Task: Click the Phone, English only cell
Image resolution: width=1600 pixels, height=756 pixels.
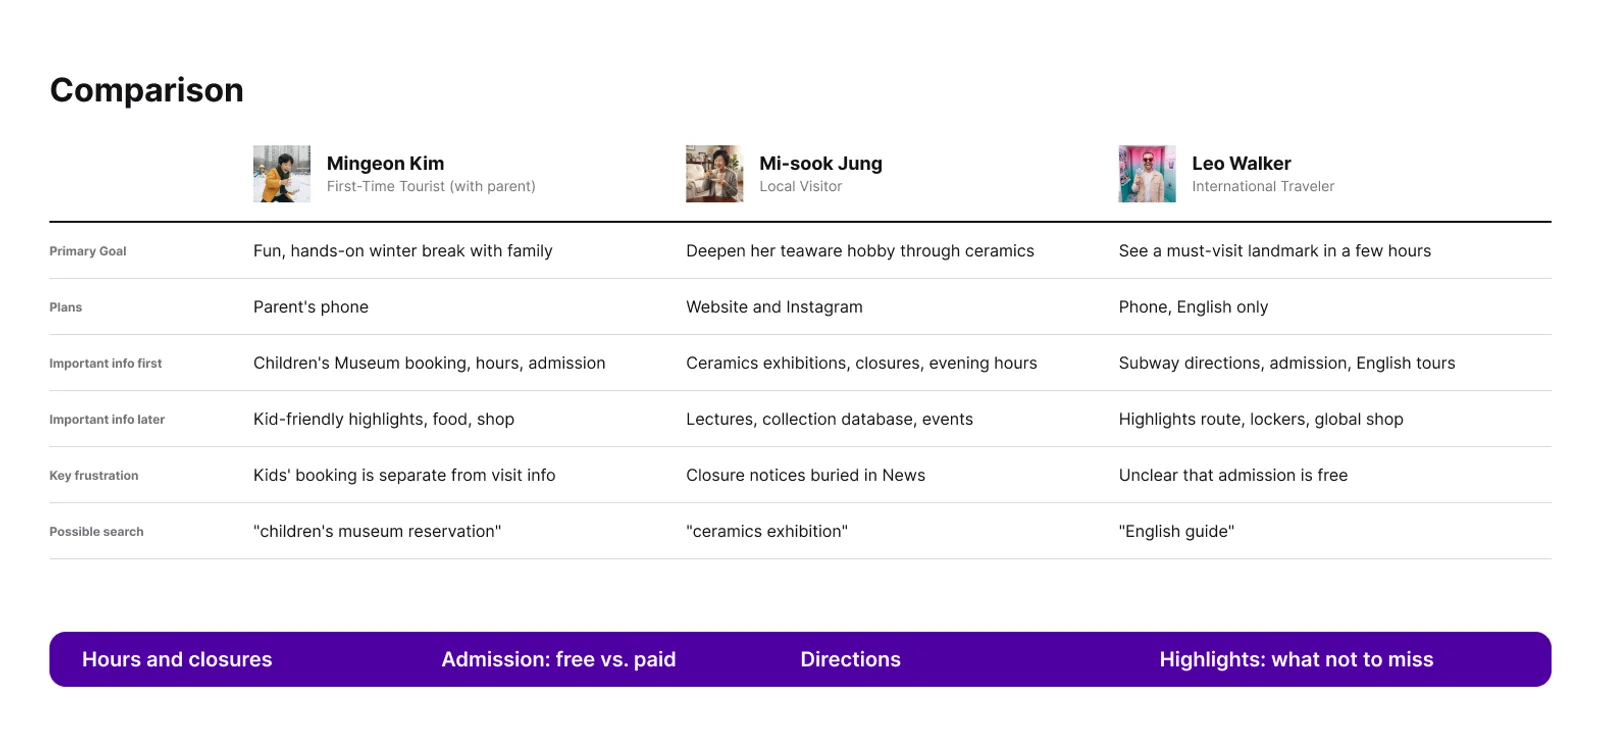Action: pos(1193,307)
